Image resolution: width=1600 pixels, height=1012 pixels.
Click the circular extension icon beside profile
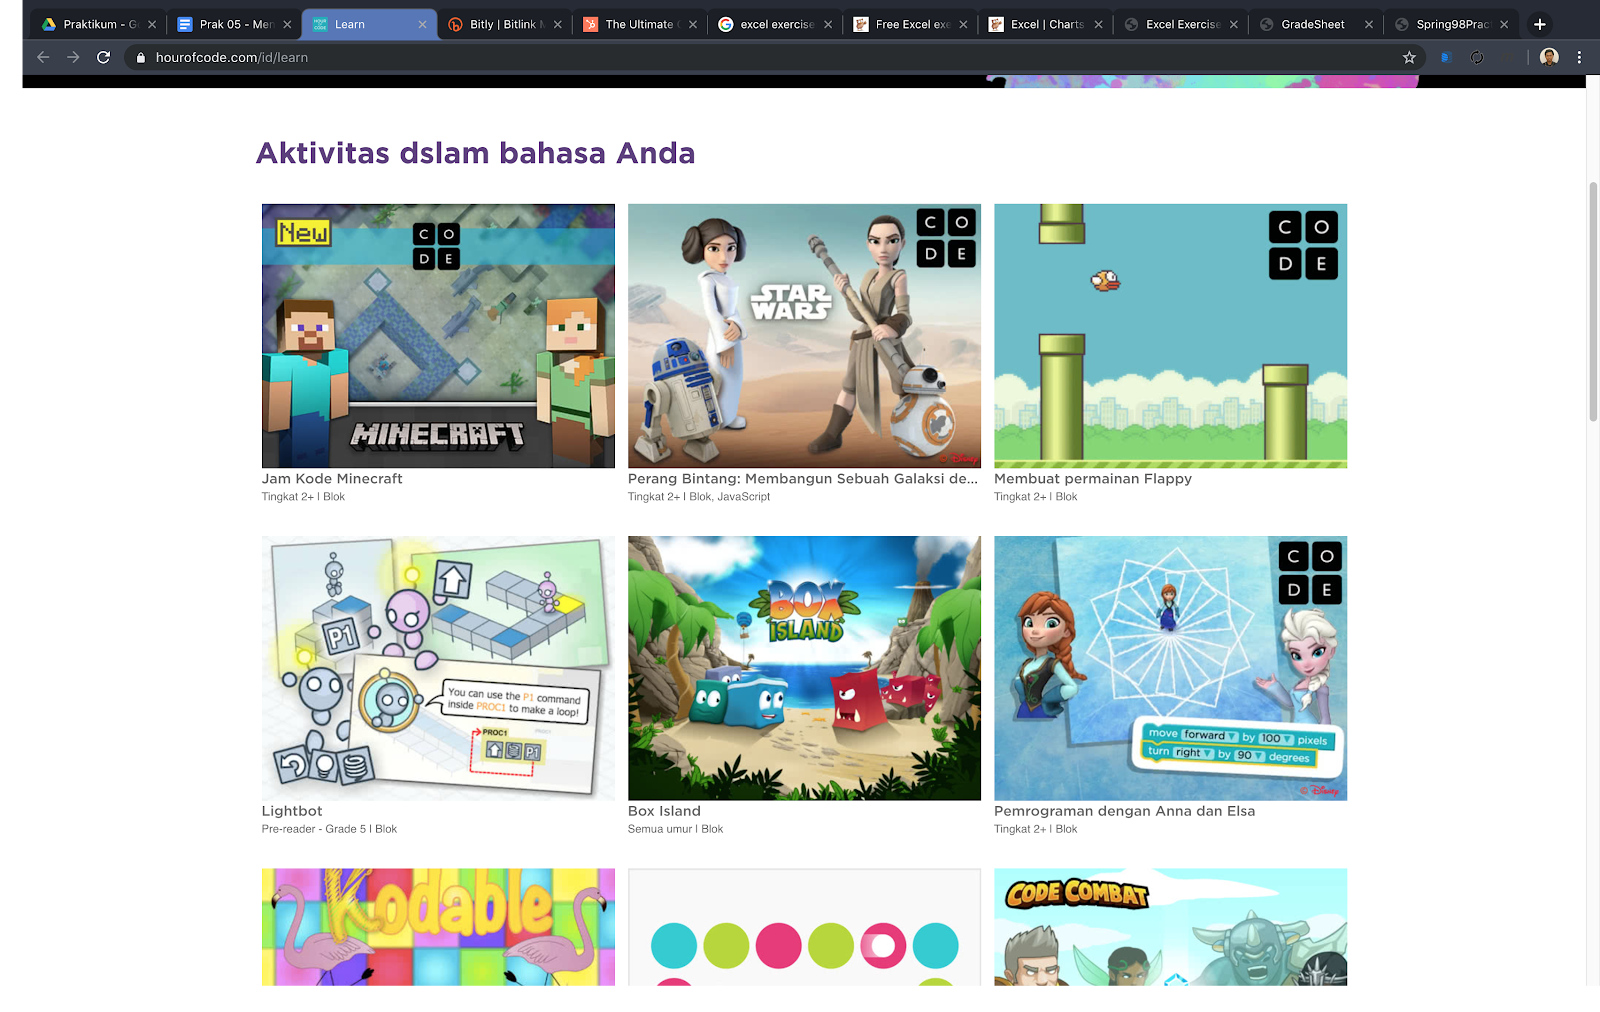point(1477,57)
